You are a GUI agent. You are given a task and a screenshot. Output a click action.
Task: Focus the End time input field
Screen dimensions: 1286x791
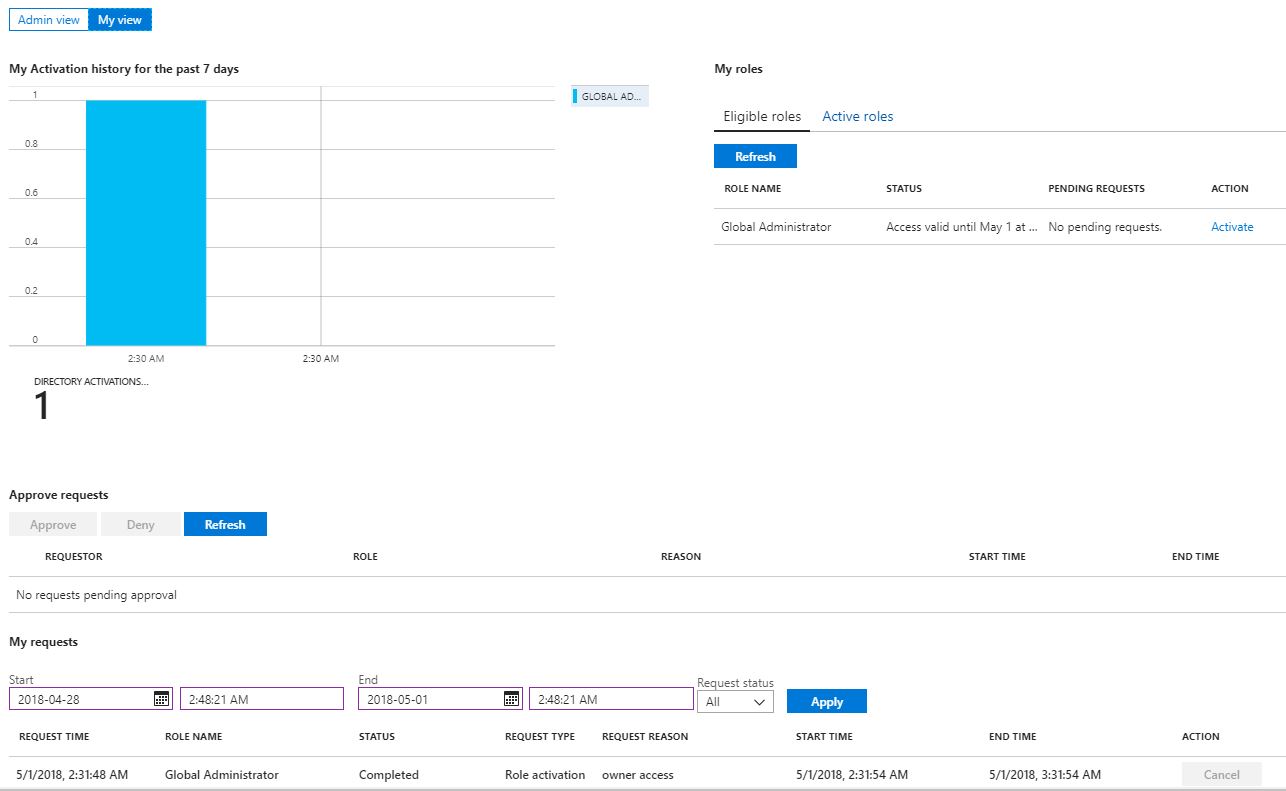click(610, 699)
